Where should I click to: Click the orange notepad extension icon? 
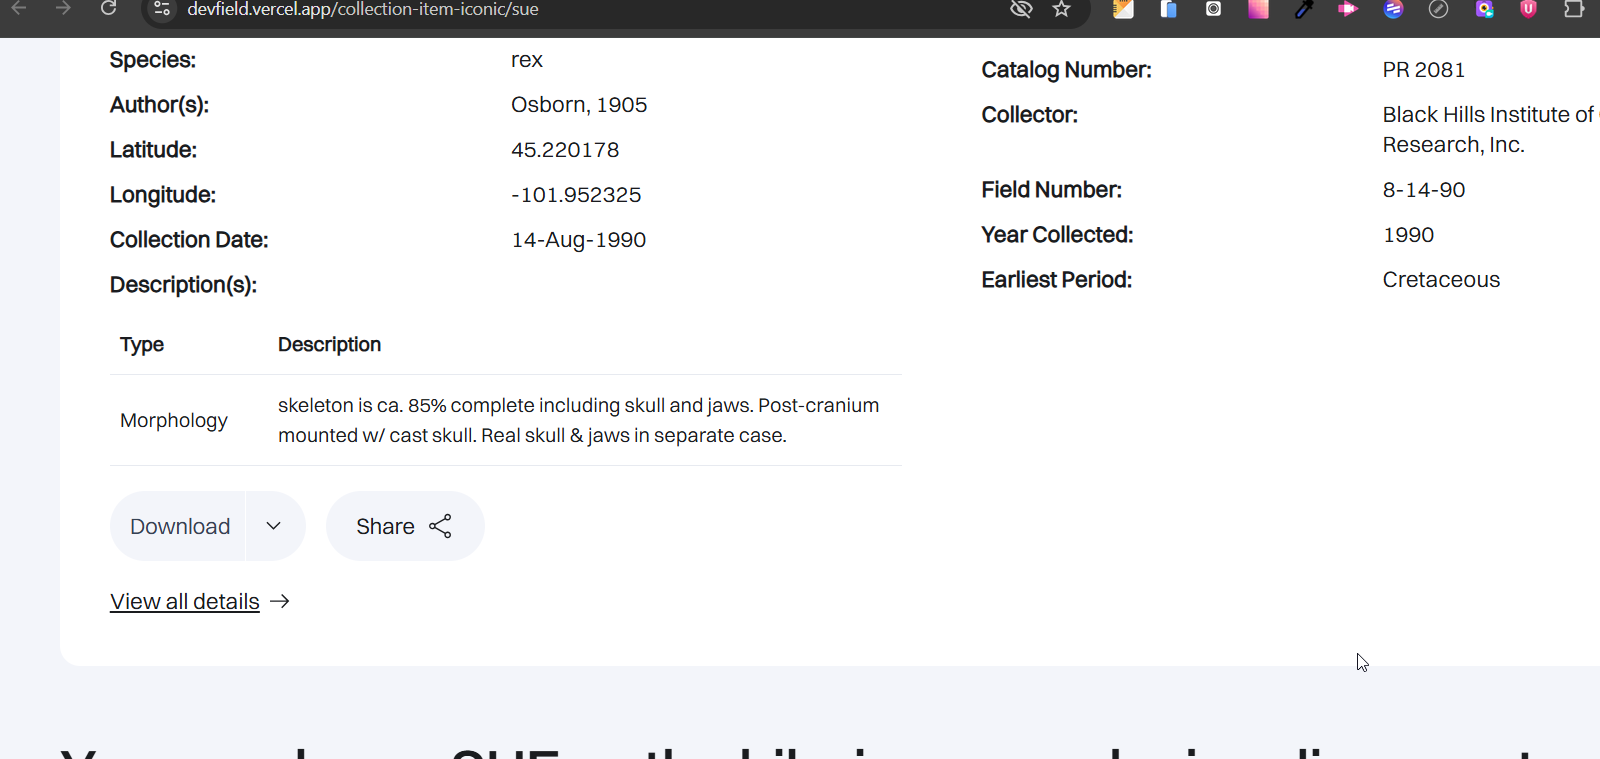pos(1123,9)
